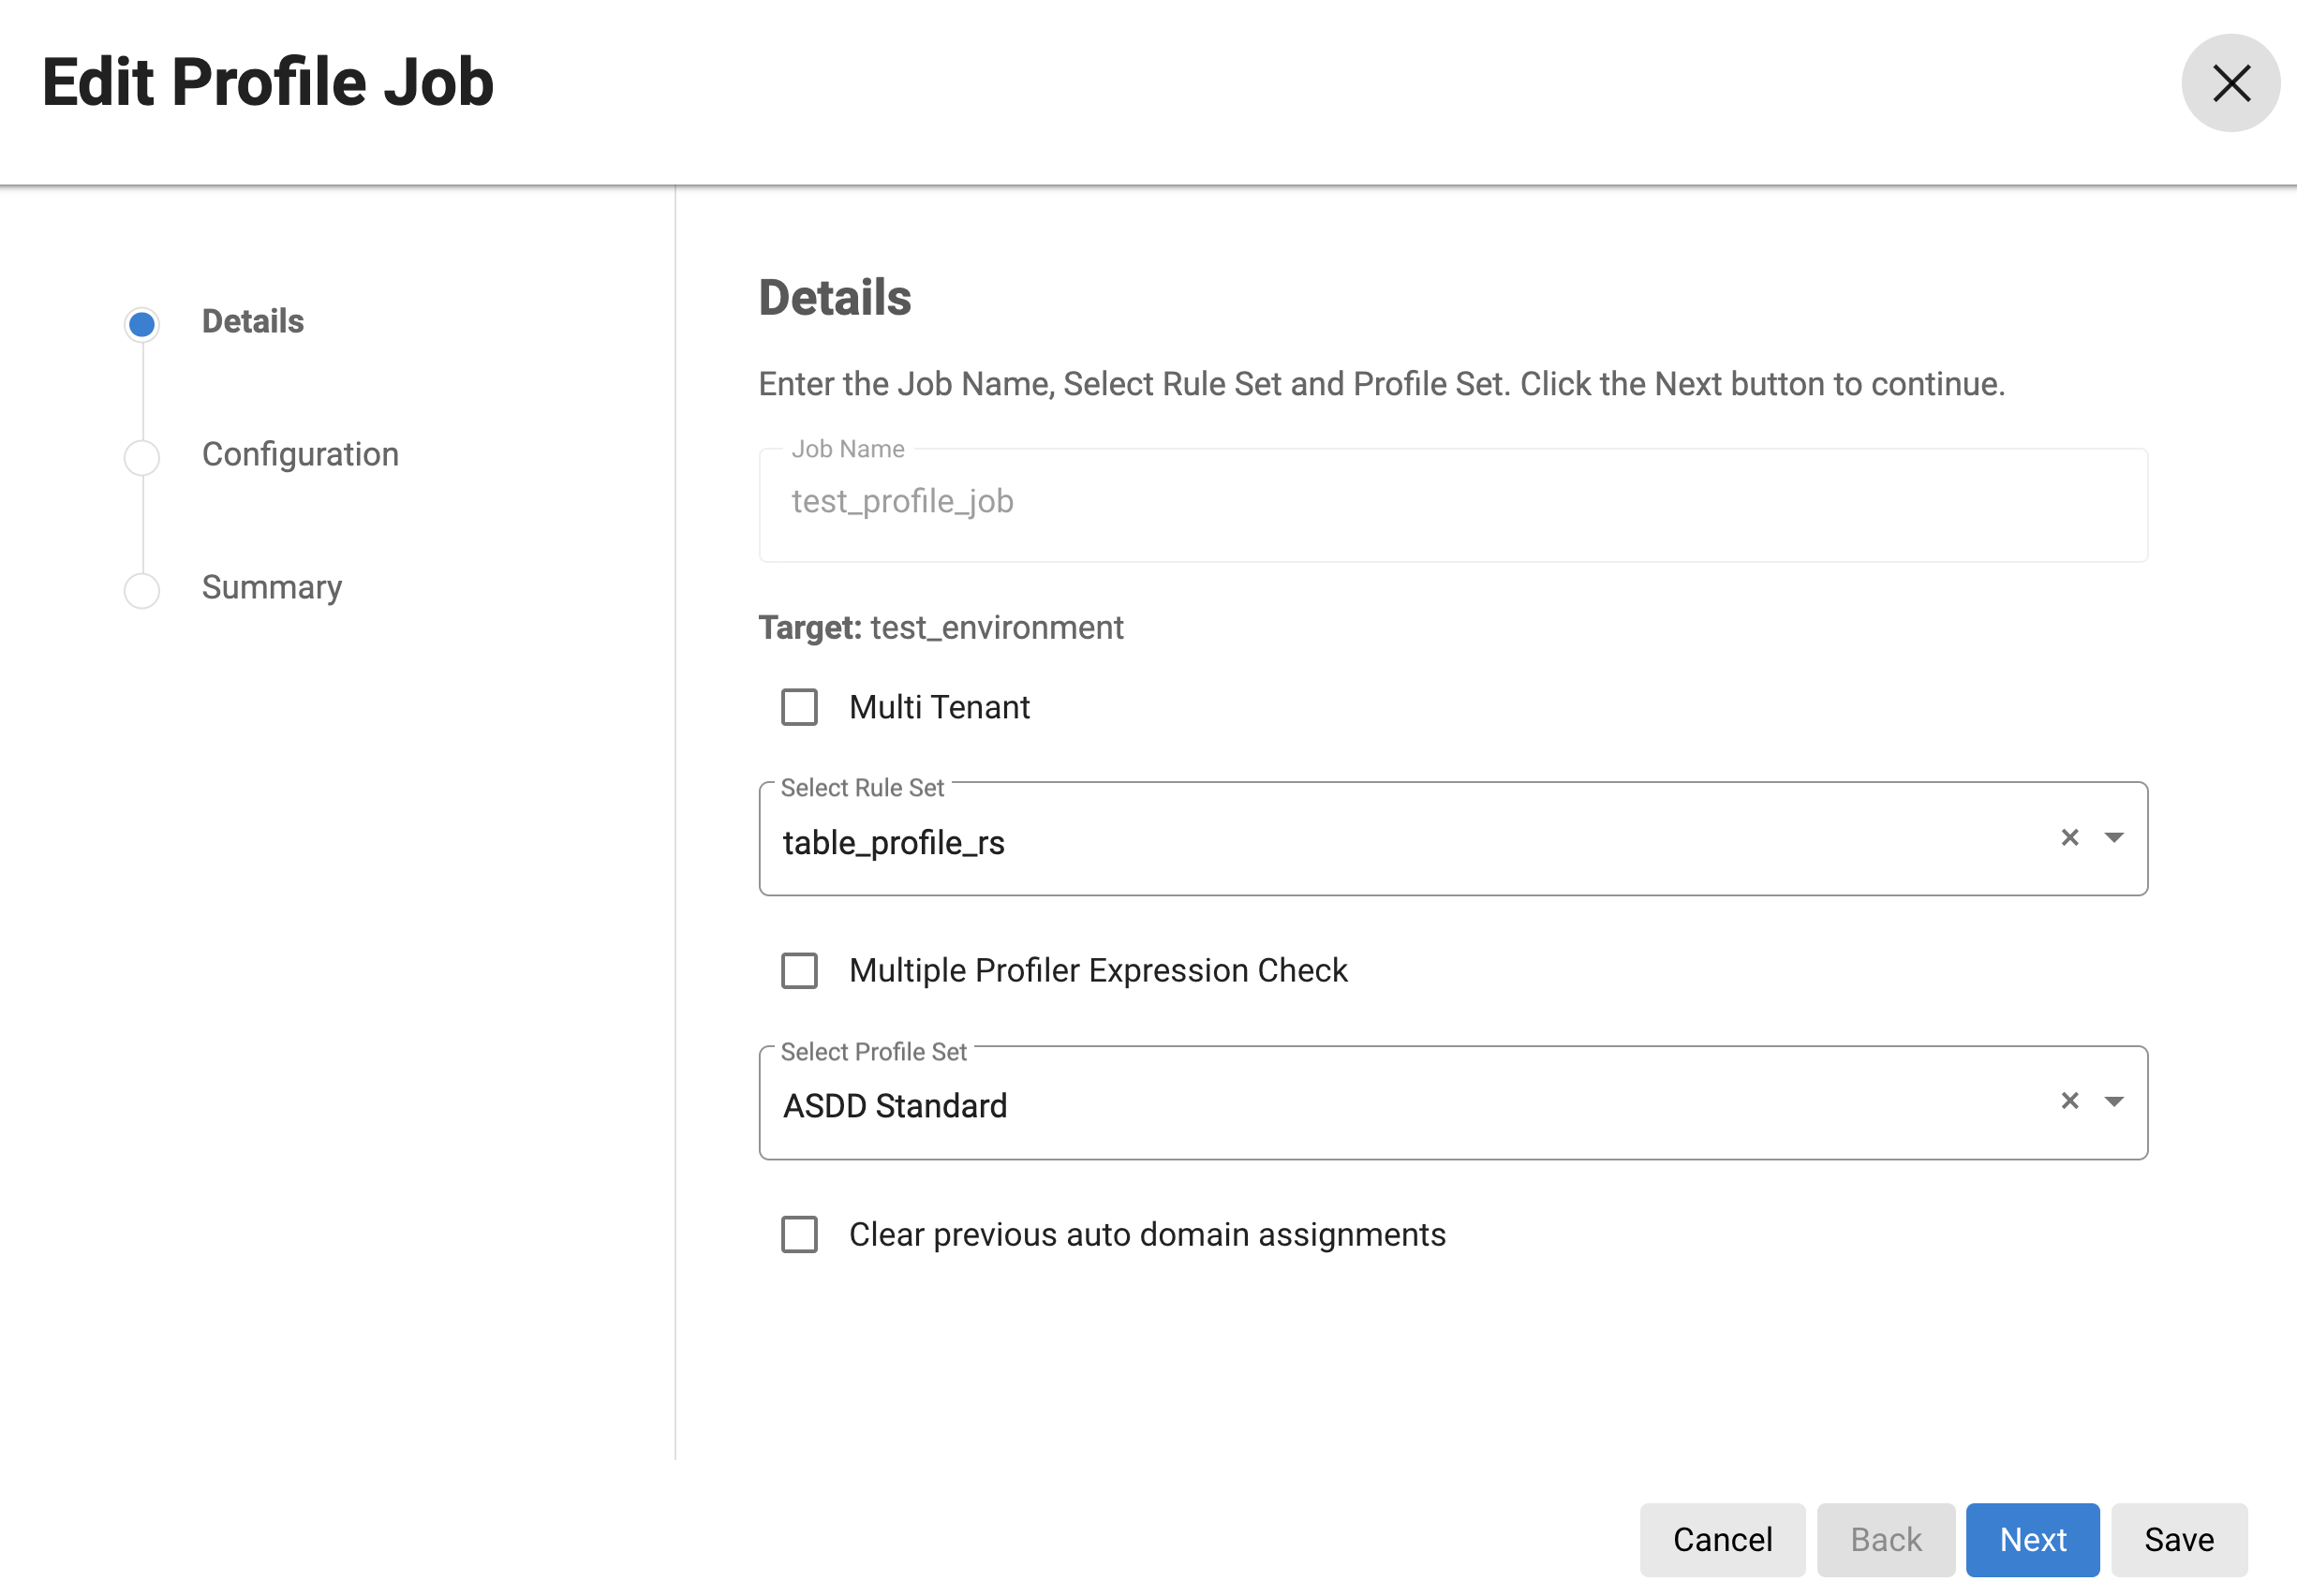Expand the Select Profile Set dropdown arrow
The width and height of the screenshot is (2297, 1596).
(2113, 1101)
